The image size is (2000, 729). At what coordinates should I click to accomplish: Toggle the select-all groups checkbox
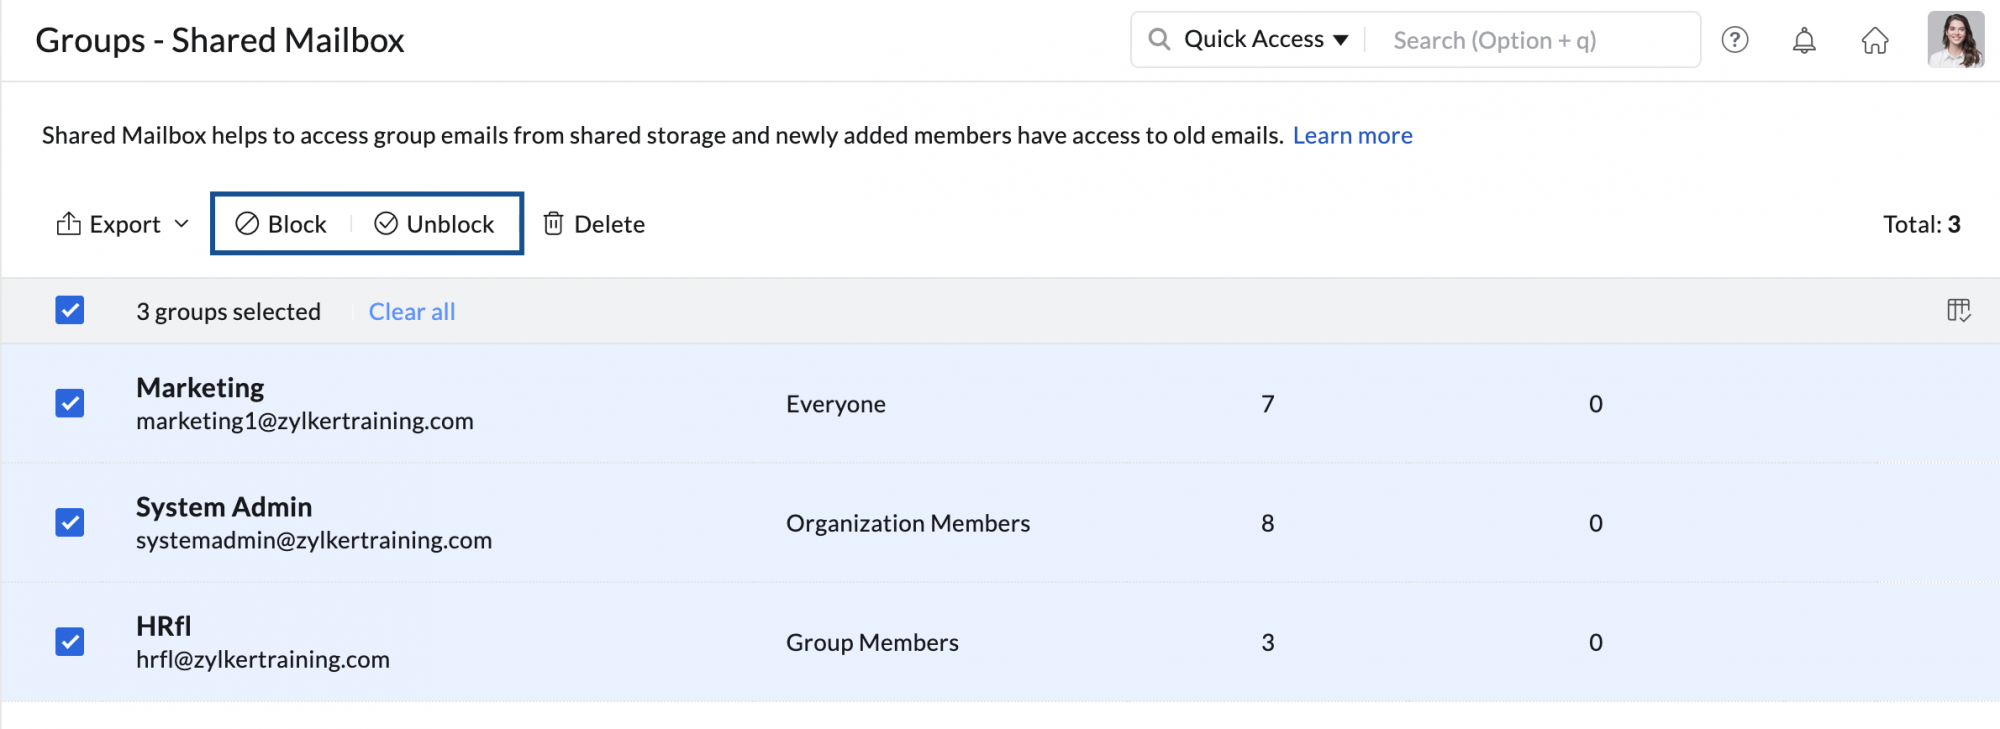[x=70, y=310]
